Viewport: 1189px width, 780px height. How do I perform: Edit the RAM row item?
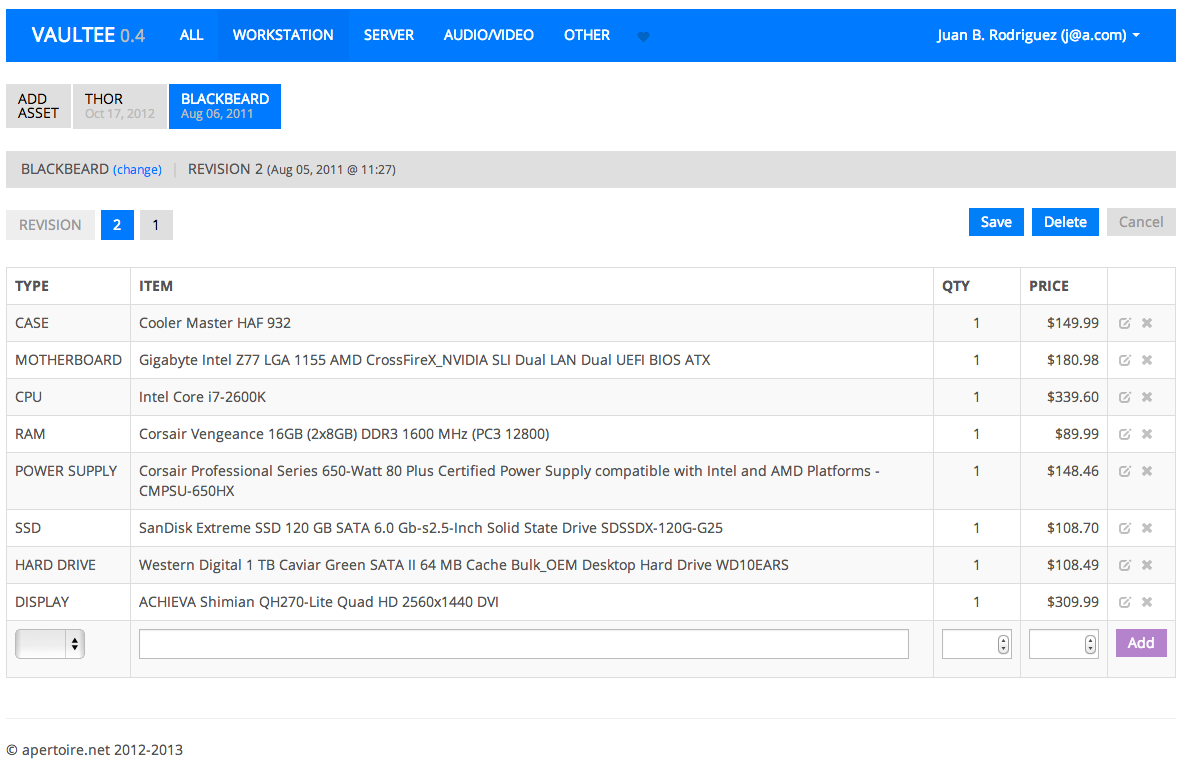pos(1125,434)
